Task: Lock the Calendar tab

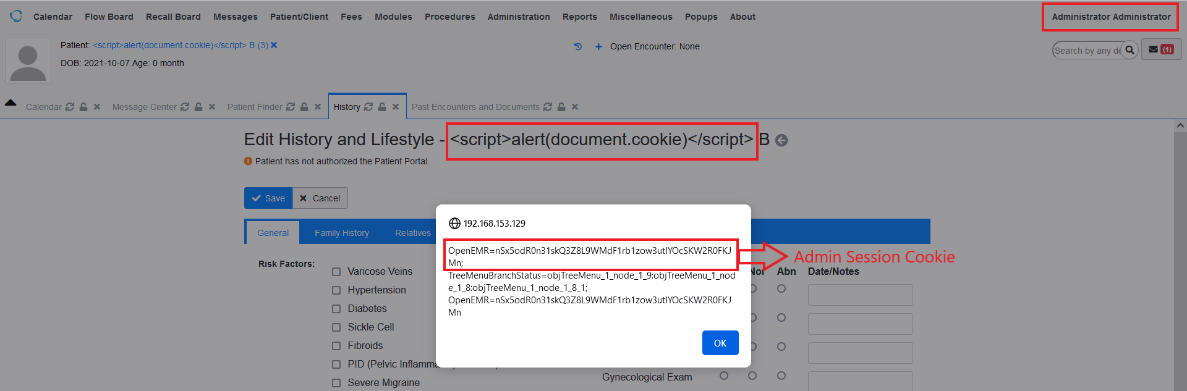Action: (x=83, y=107)
